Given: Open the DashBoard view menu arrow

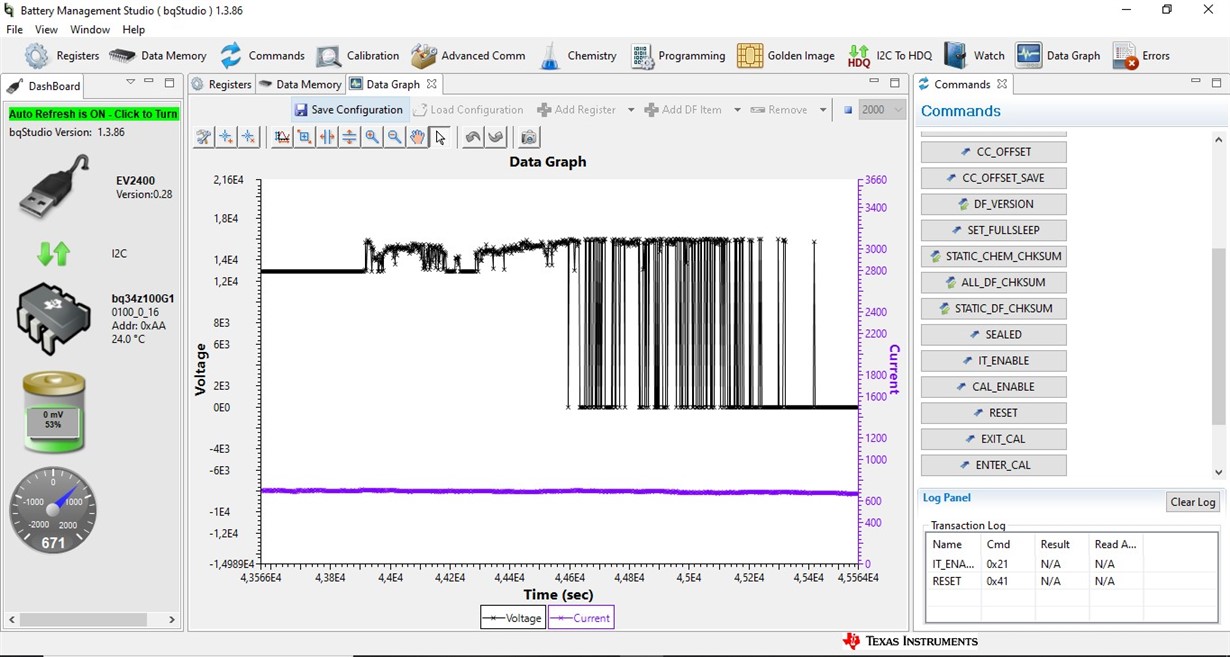Looking at the screenshot, I should coord(130,83).
